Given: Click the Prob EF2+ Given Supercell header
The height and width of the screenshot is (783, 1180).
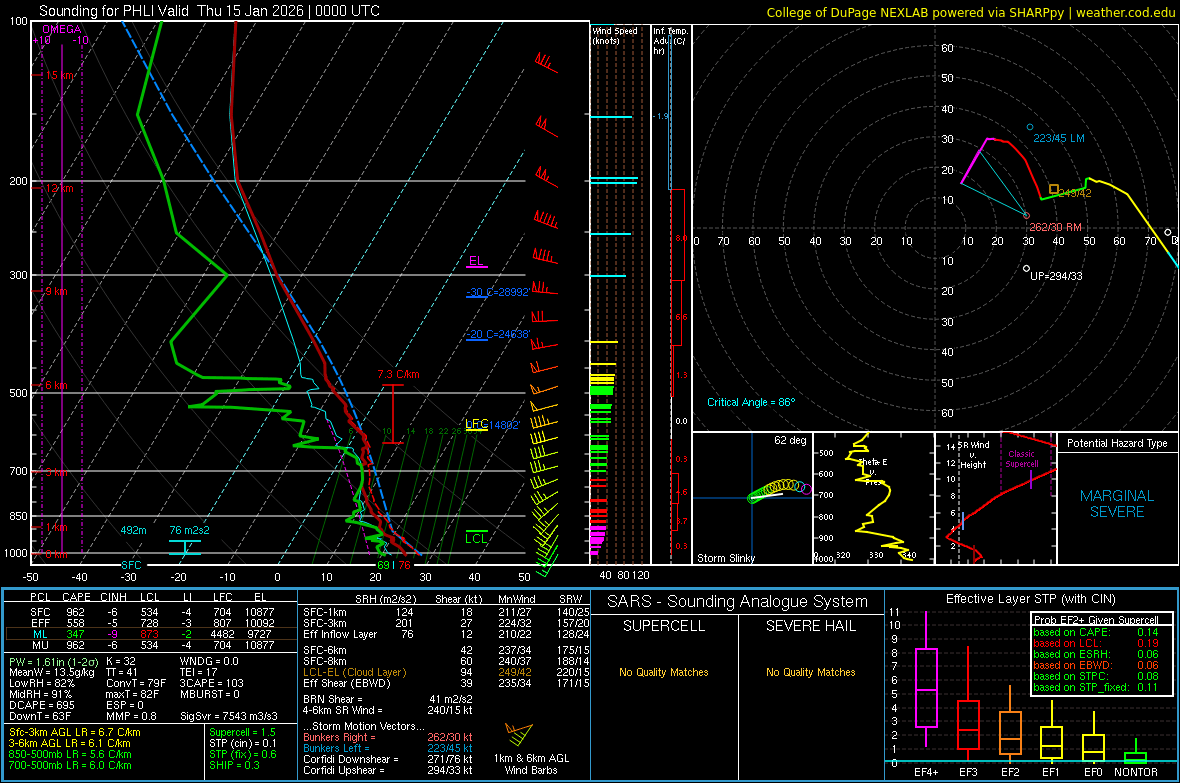Looking at the screenshot, I should click(x=1096, y=620).
